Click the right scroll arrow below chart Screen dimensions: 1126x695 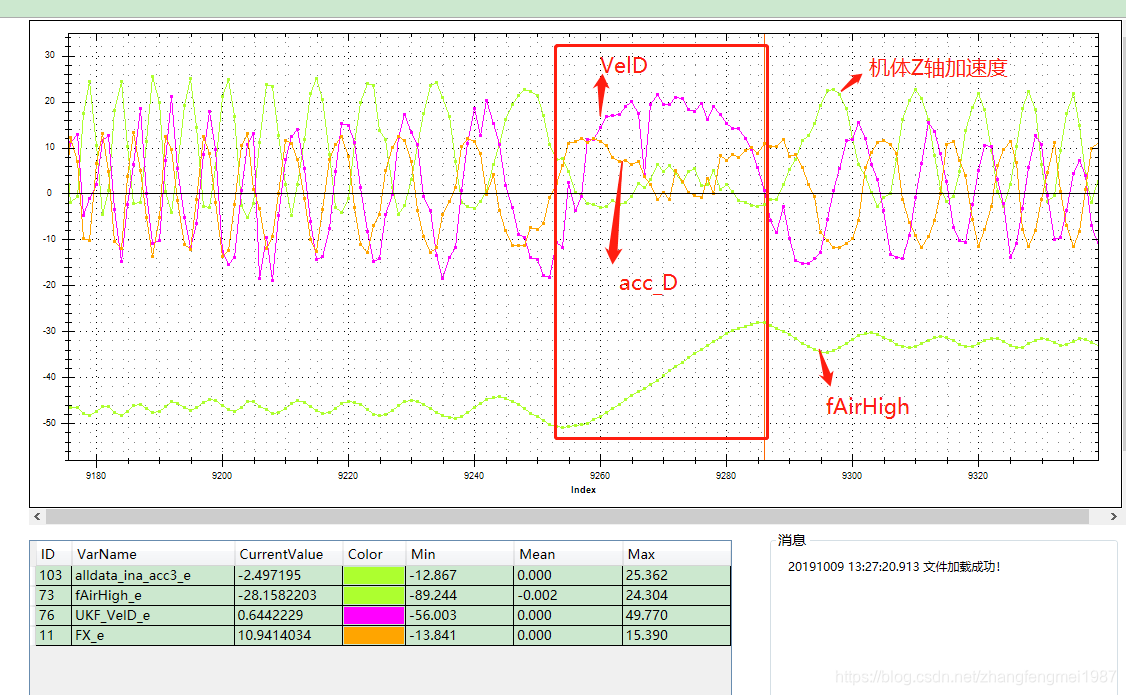click(1114, 516)
